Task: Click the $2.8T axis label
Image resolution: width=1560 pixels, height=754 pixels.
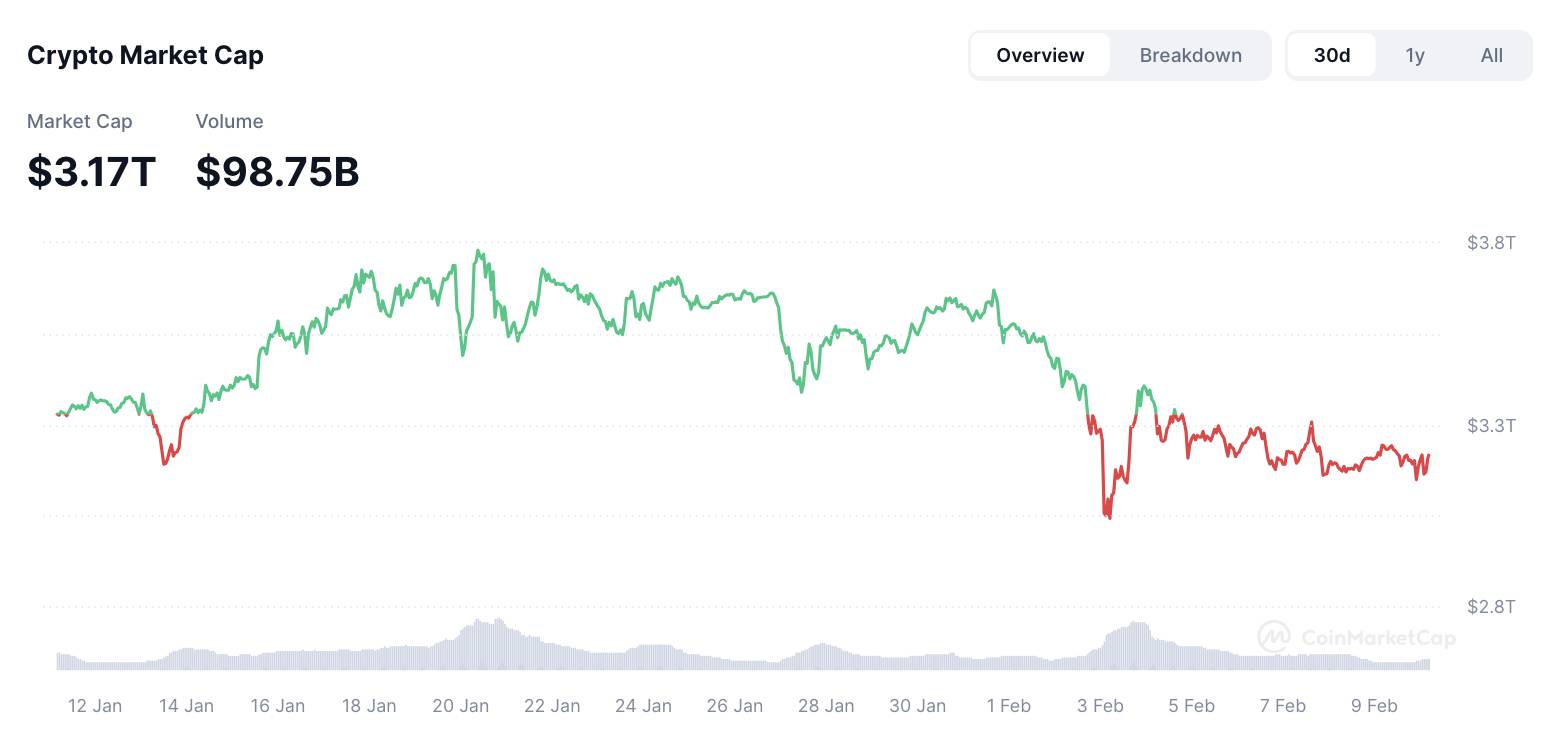Action: pyautogui.click(x=1491, y=607)
